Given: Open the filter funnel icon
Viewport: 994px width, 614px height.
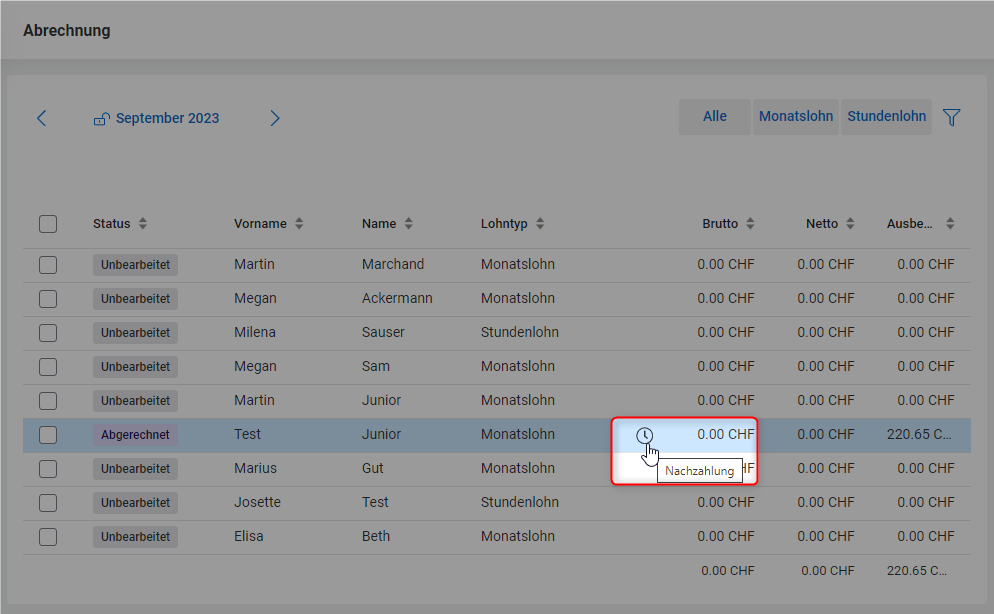Looking at the screenshot, I should pos(951,118).
